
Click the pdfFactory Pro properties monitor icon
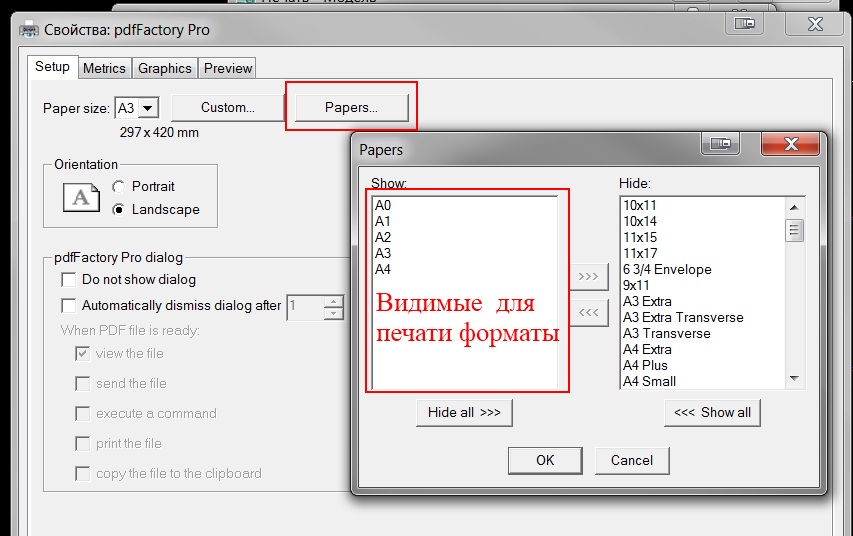744,23
